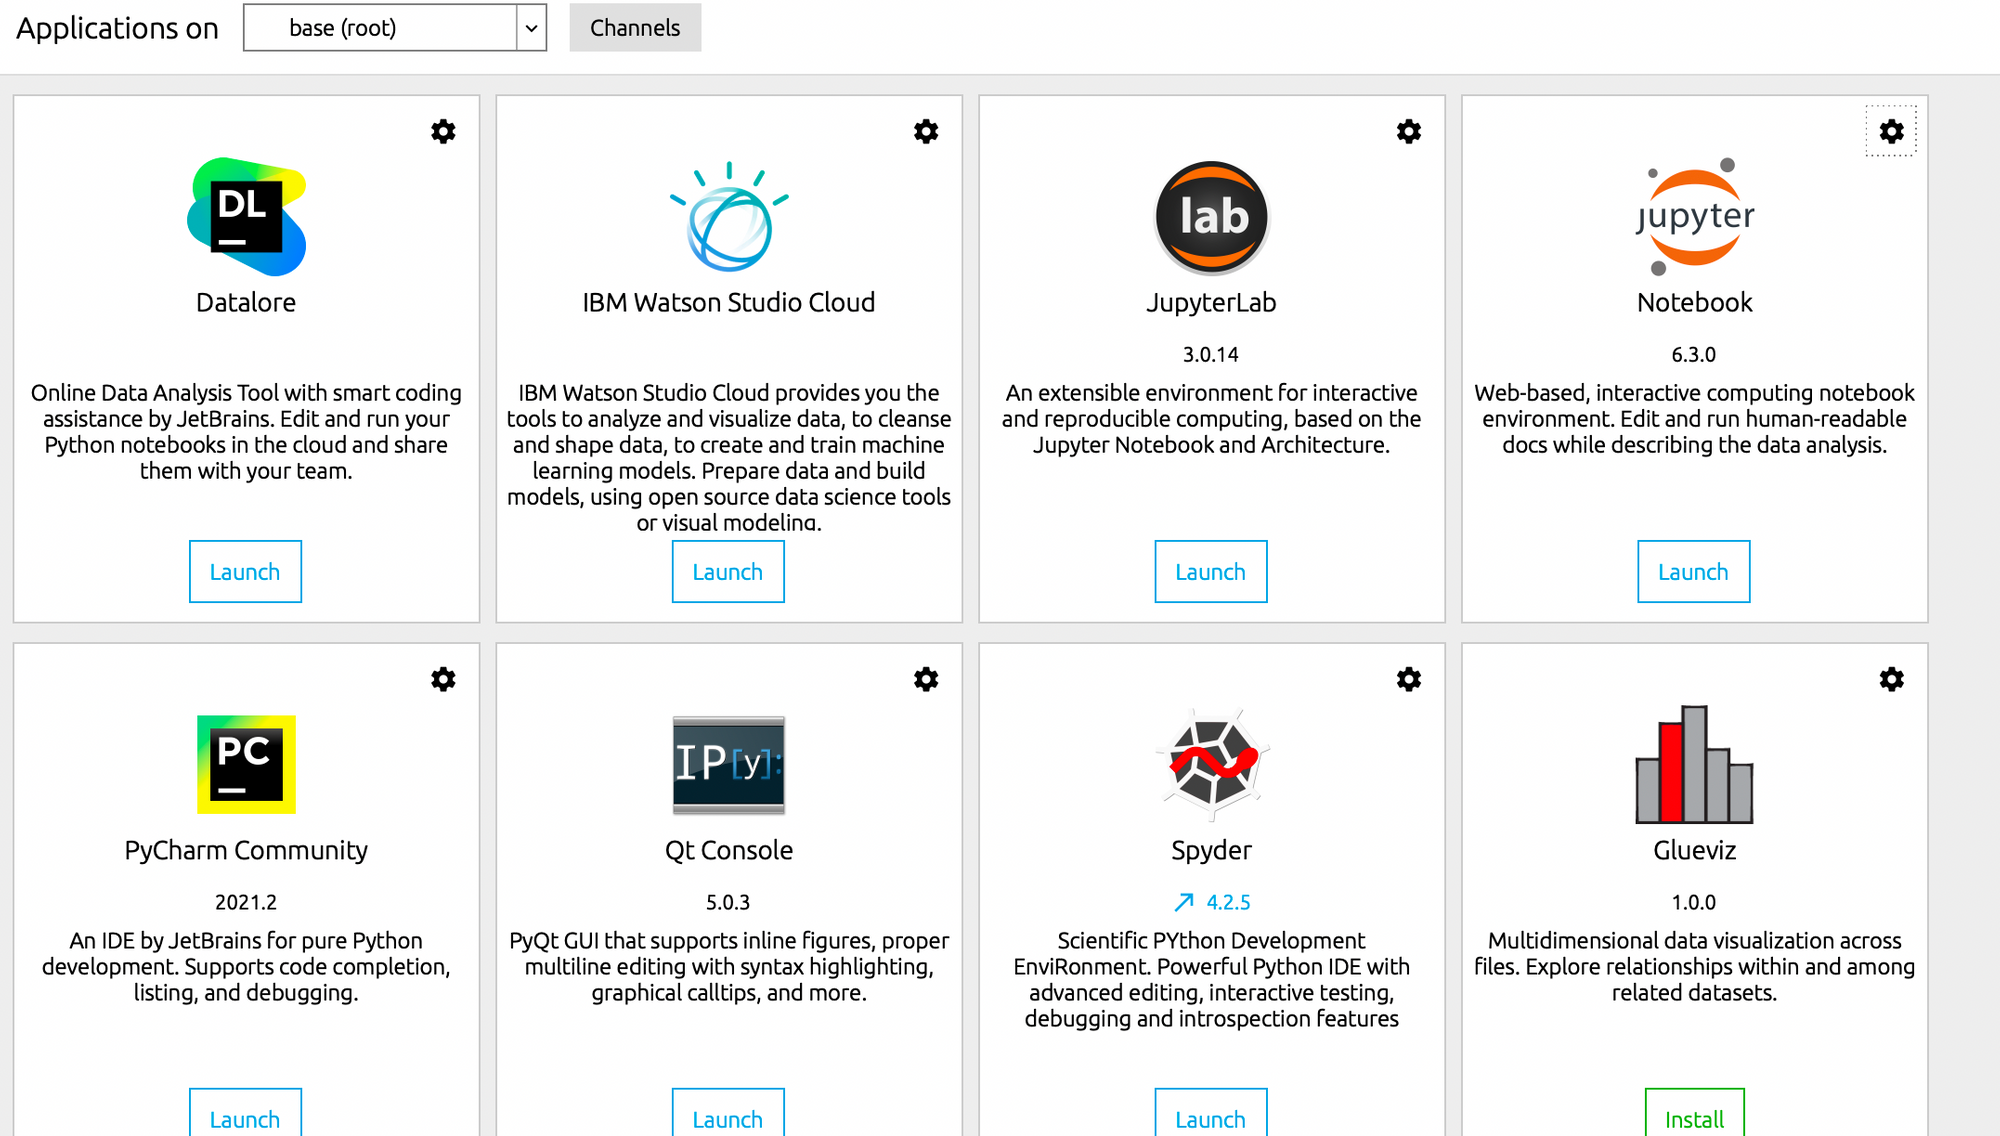2000x1136 pixels.
Task: Launch IBM Watson Studio Cloud
Action: [x=728, y=572]
